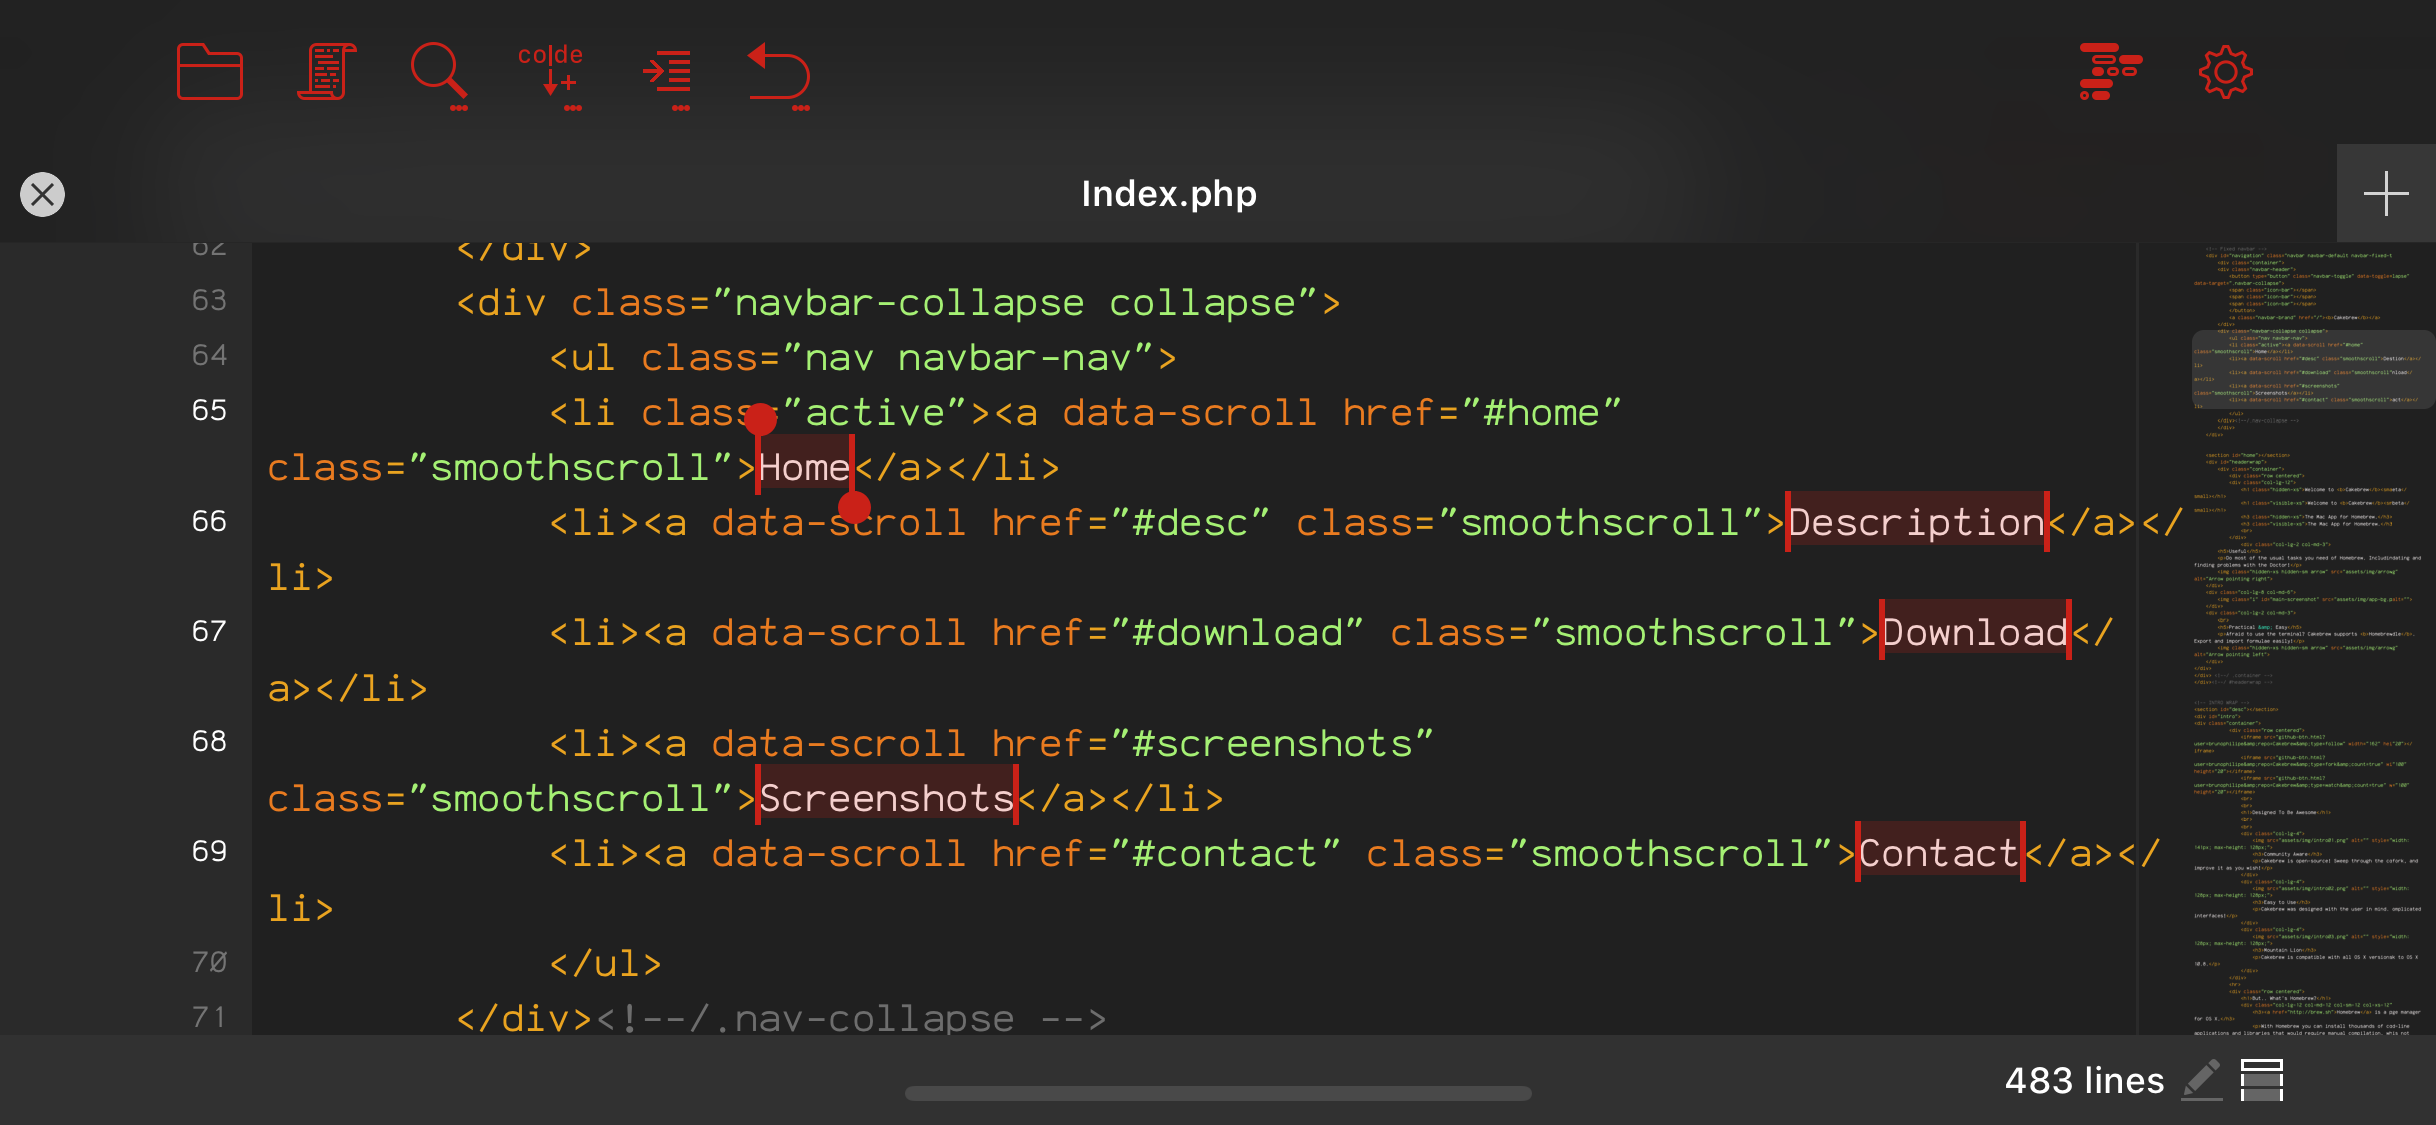Open the settings gear icon
Viewport: 2436px width, 1125px height.
(x=2225, y=72)
